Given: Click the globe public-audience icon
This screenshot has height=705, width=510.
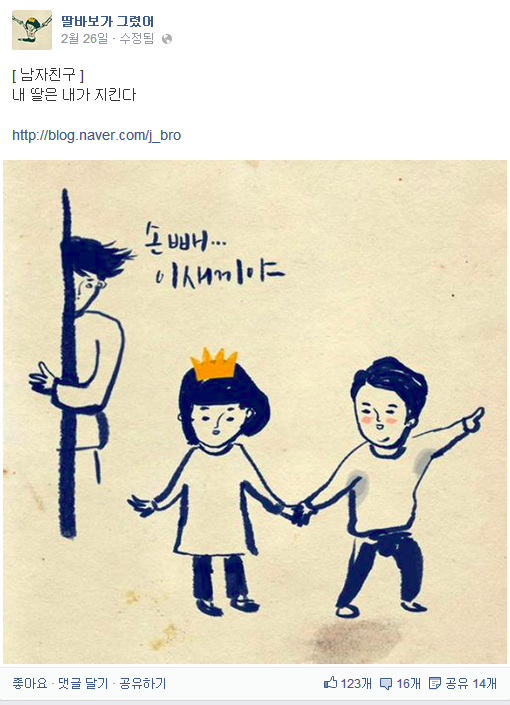Looking at the screenshot, I should (167, 39).
